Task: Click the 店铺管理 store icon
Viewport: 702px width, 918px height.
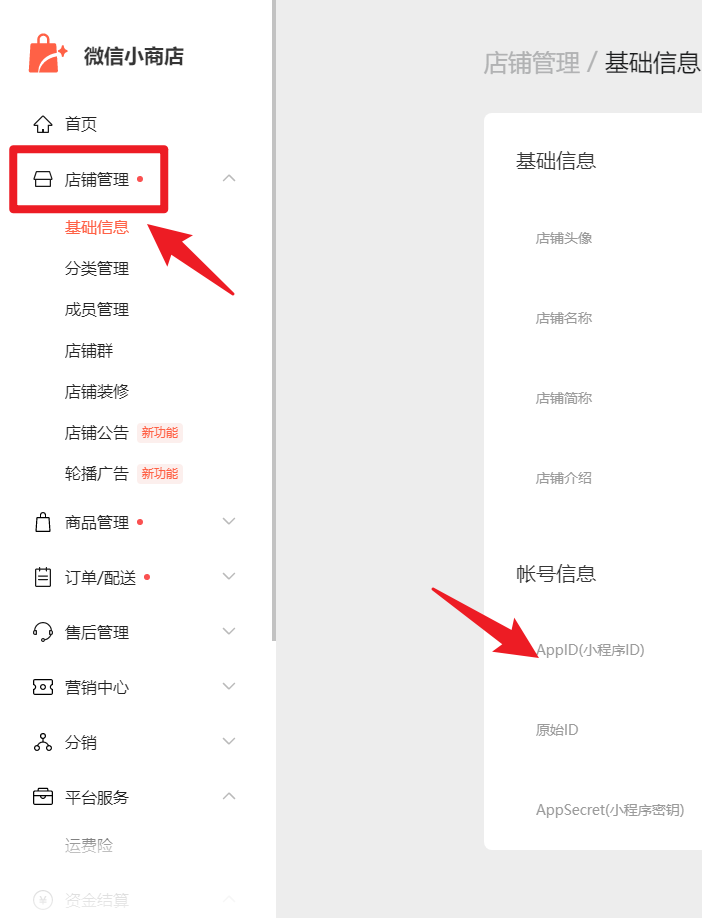Action: 43,179
